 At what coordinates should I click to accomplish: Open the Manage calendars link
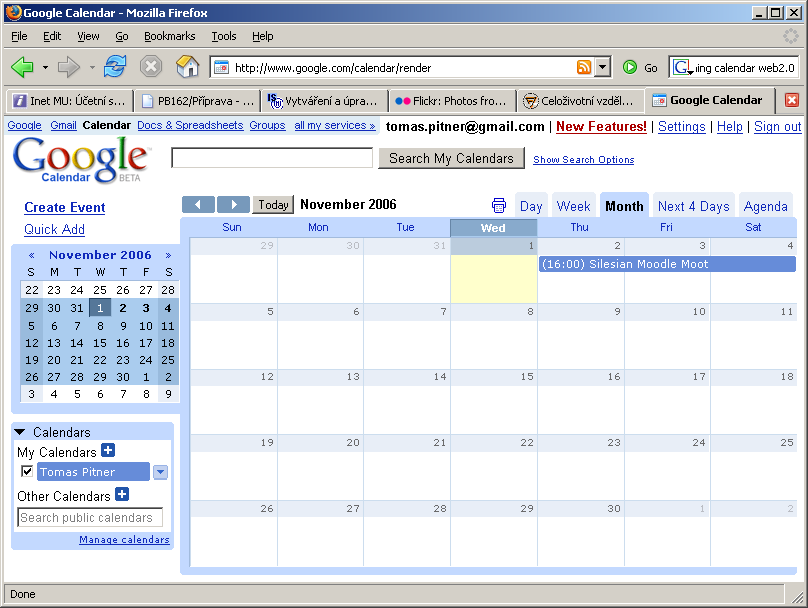click(124, 539)
